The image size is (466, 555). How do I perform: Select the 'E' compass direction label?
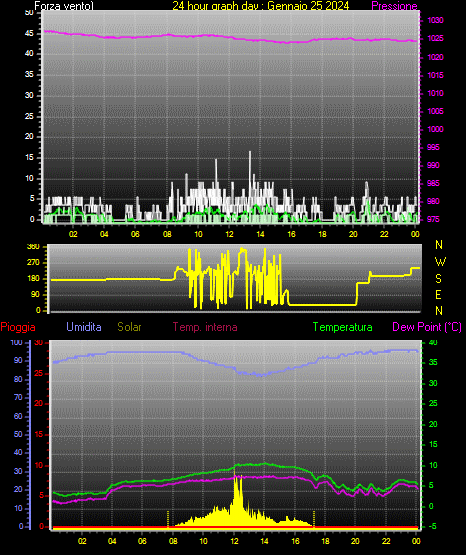438,295
